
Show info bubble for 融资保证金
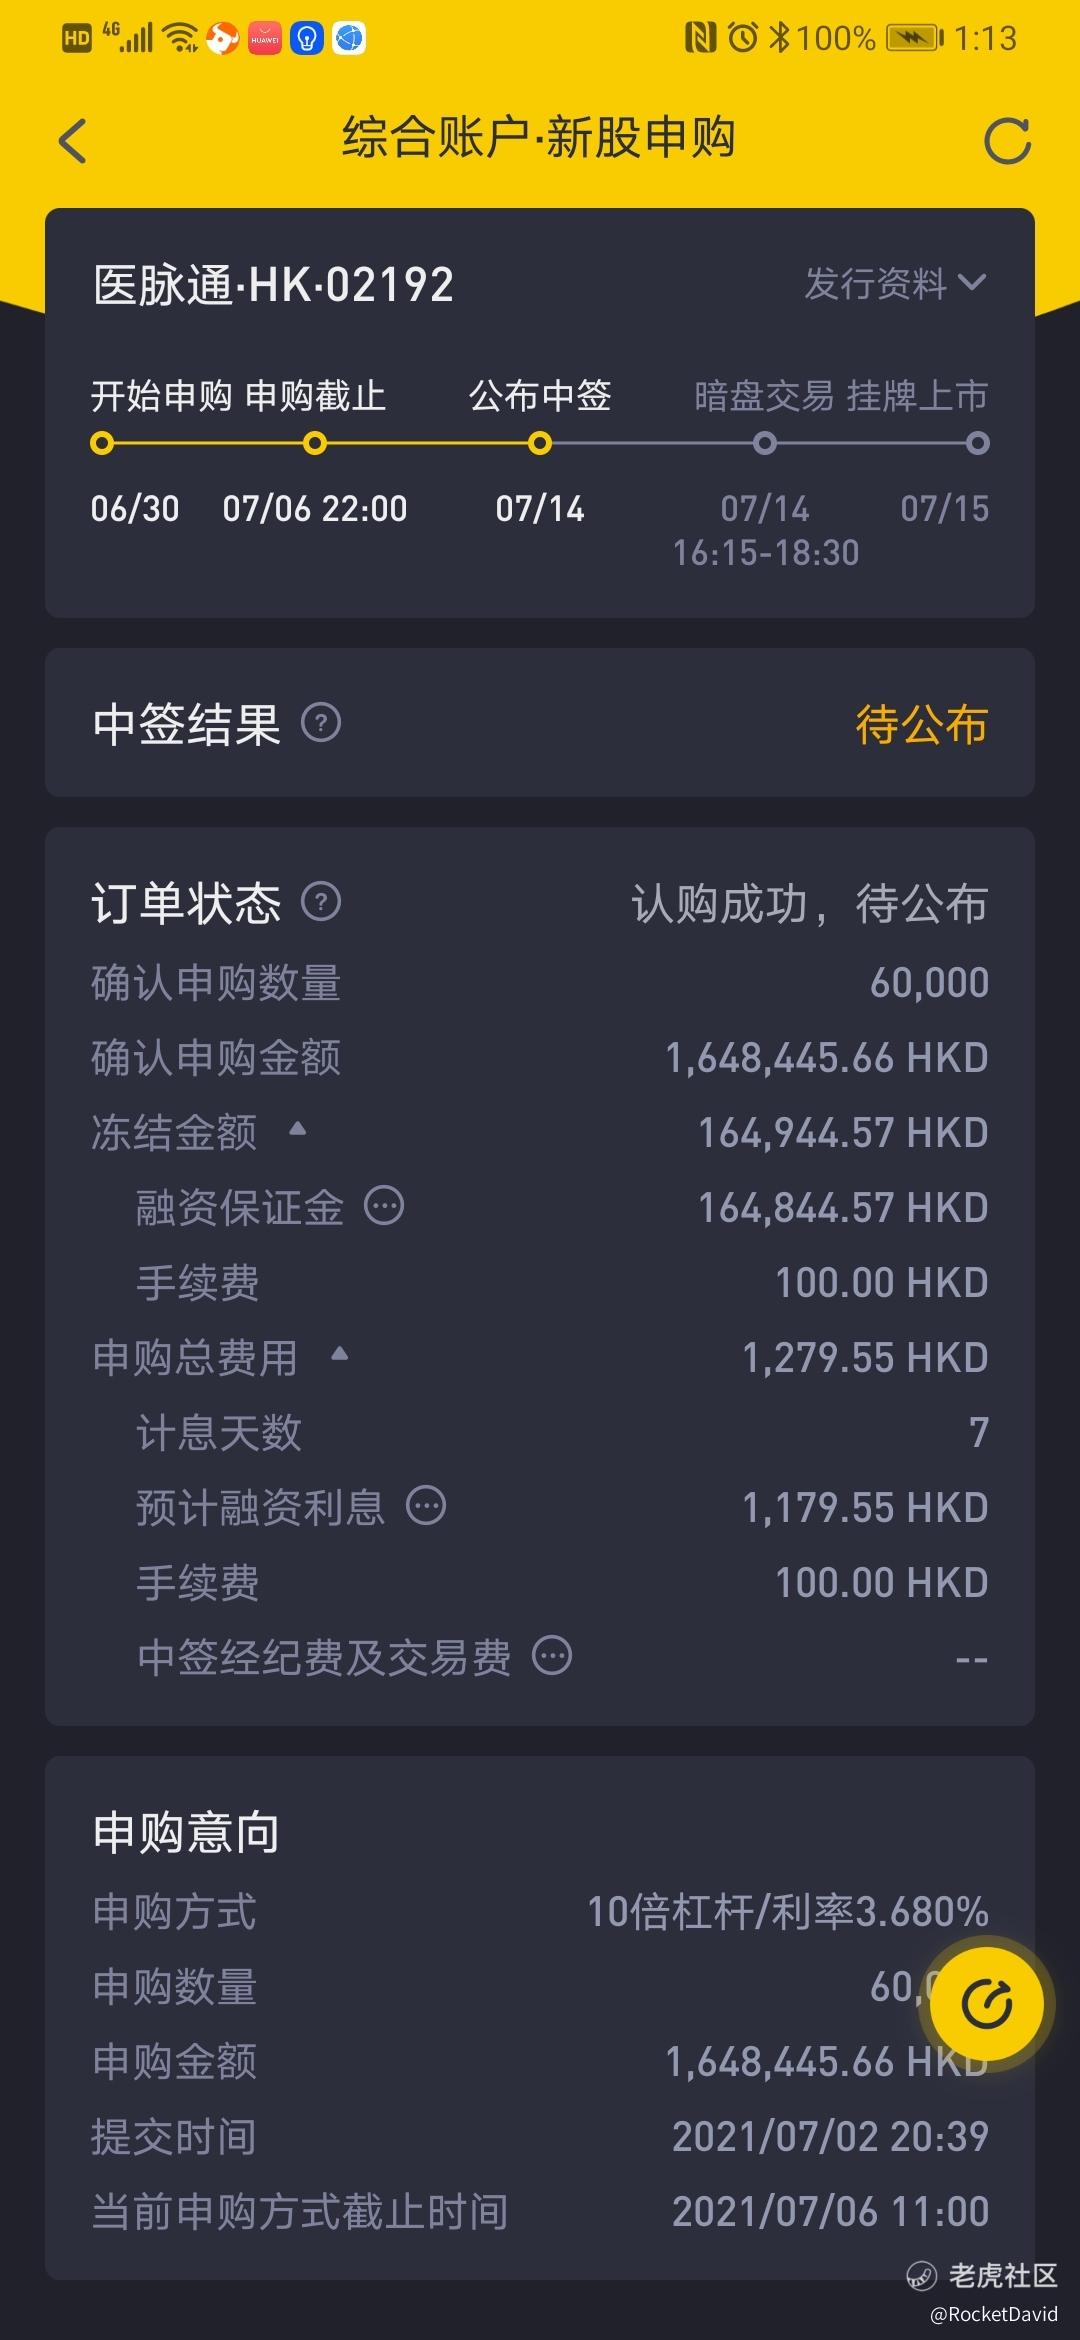[x=384, y=1206]
